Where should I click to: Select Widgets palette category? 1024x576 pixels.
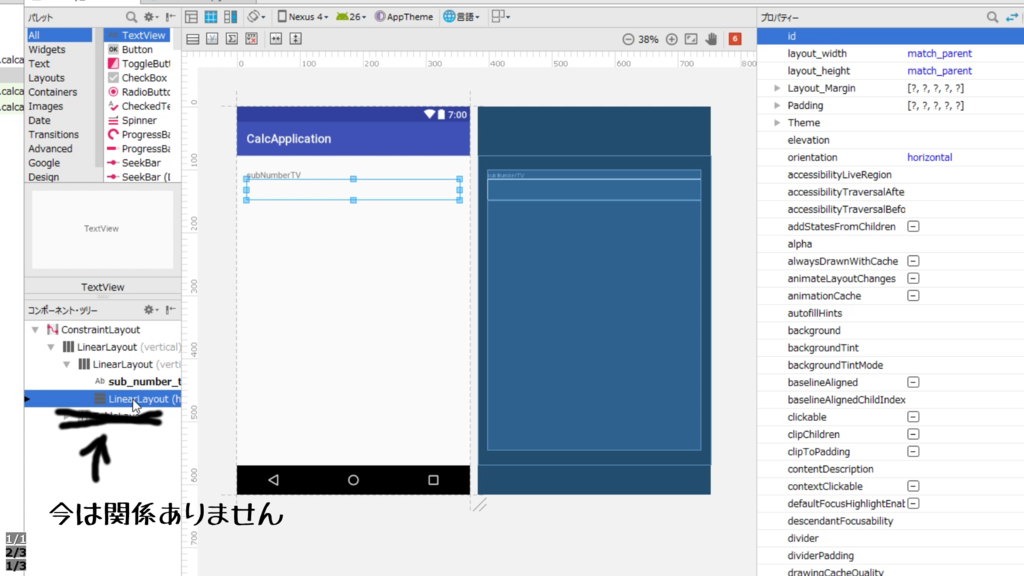pos(46,49)
